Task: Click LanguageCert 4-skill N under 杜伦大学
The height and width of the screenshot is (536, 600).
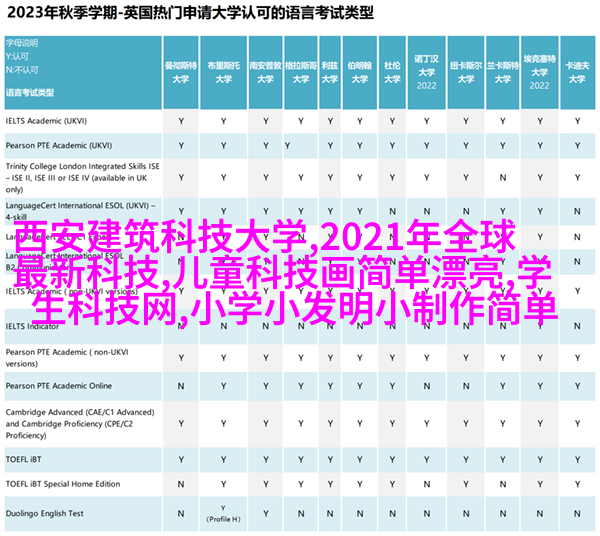Action: click(x=392, y=211)
